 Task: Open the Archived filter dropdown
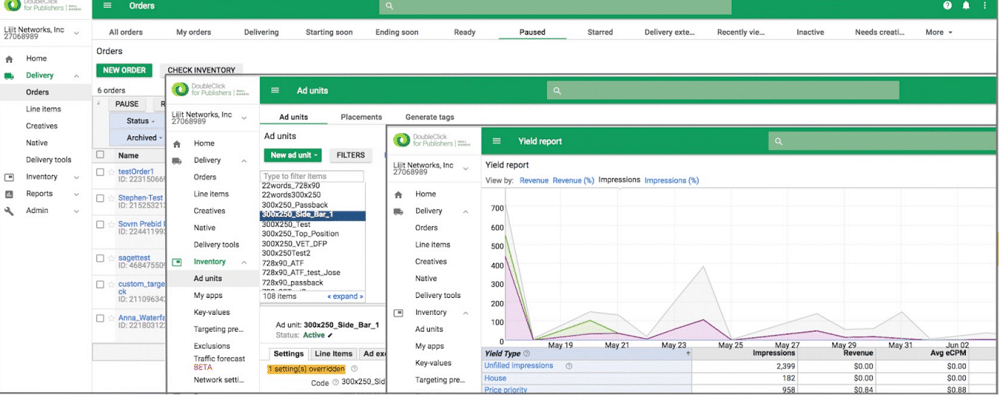(x=142, y=137)
